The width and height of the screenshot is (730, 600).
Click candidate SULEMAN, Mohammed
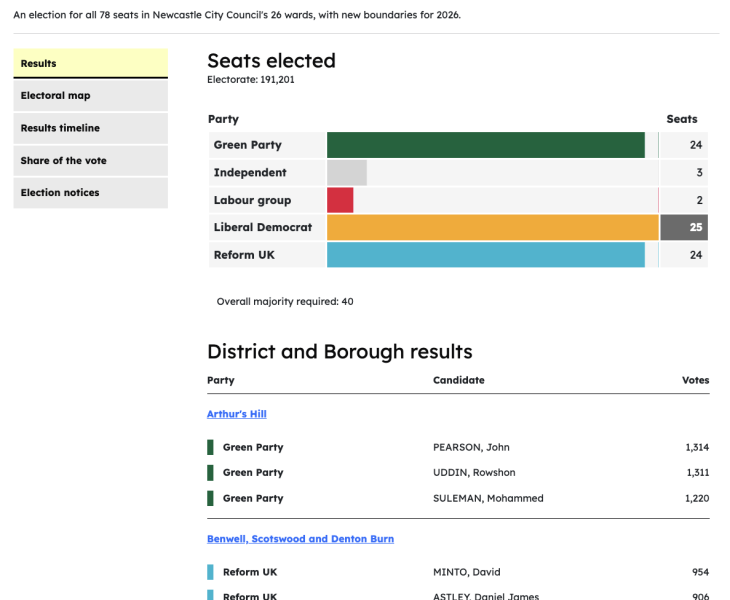[488, 498]
